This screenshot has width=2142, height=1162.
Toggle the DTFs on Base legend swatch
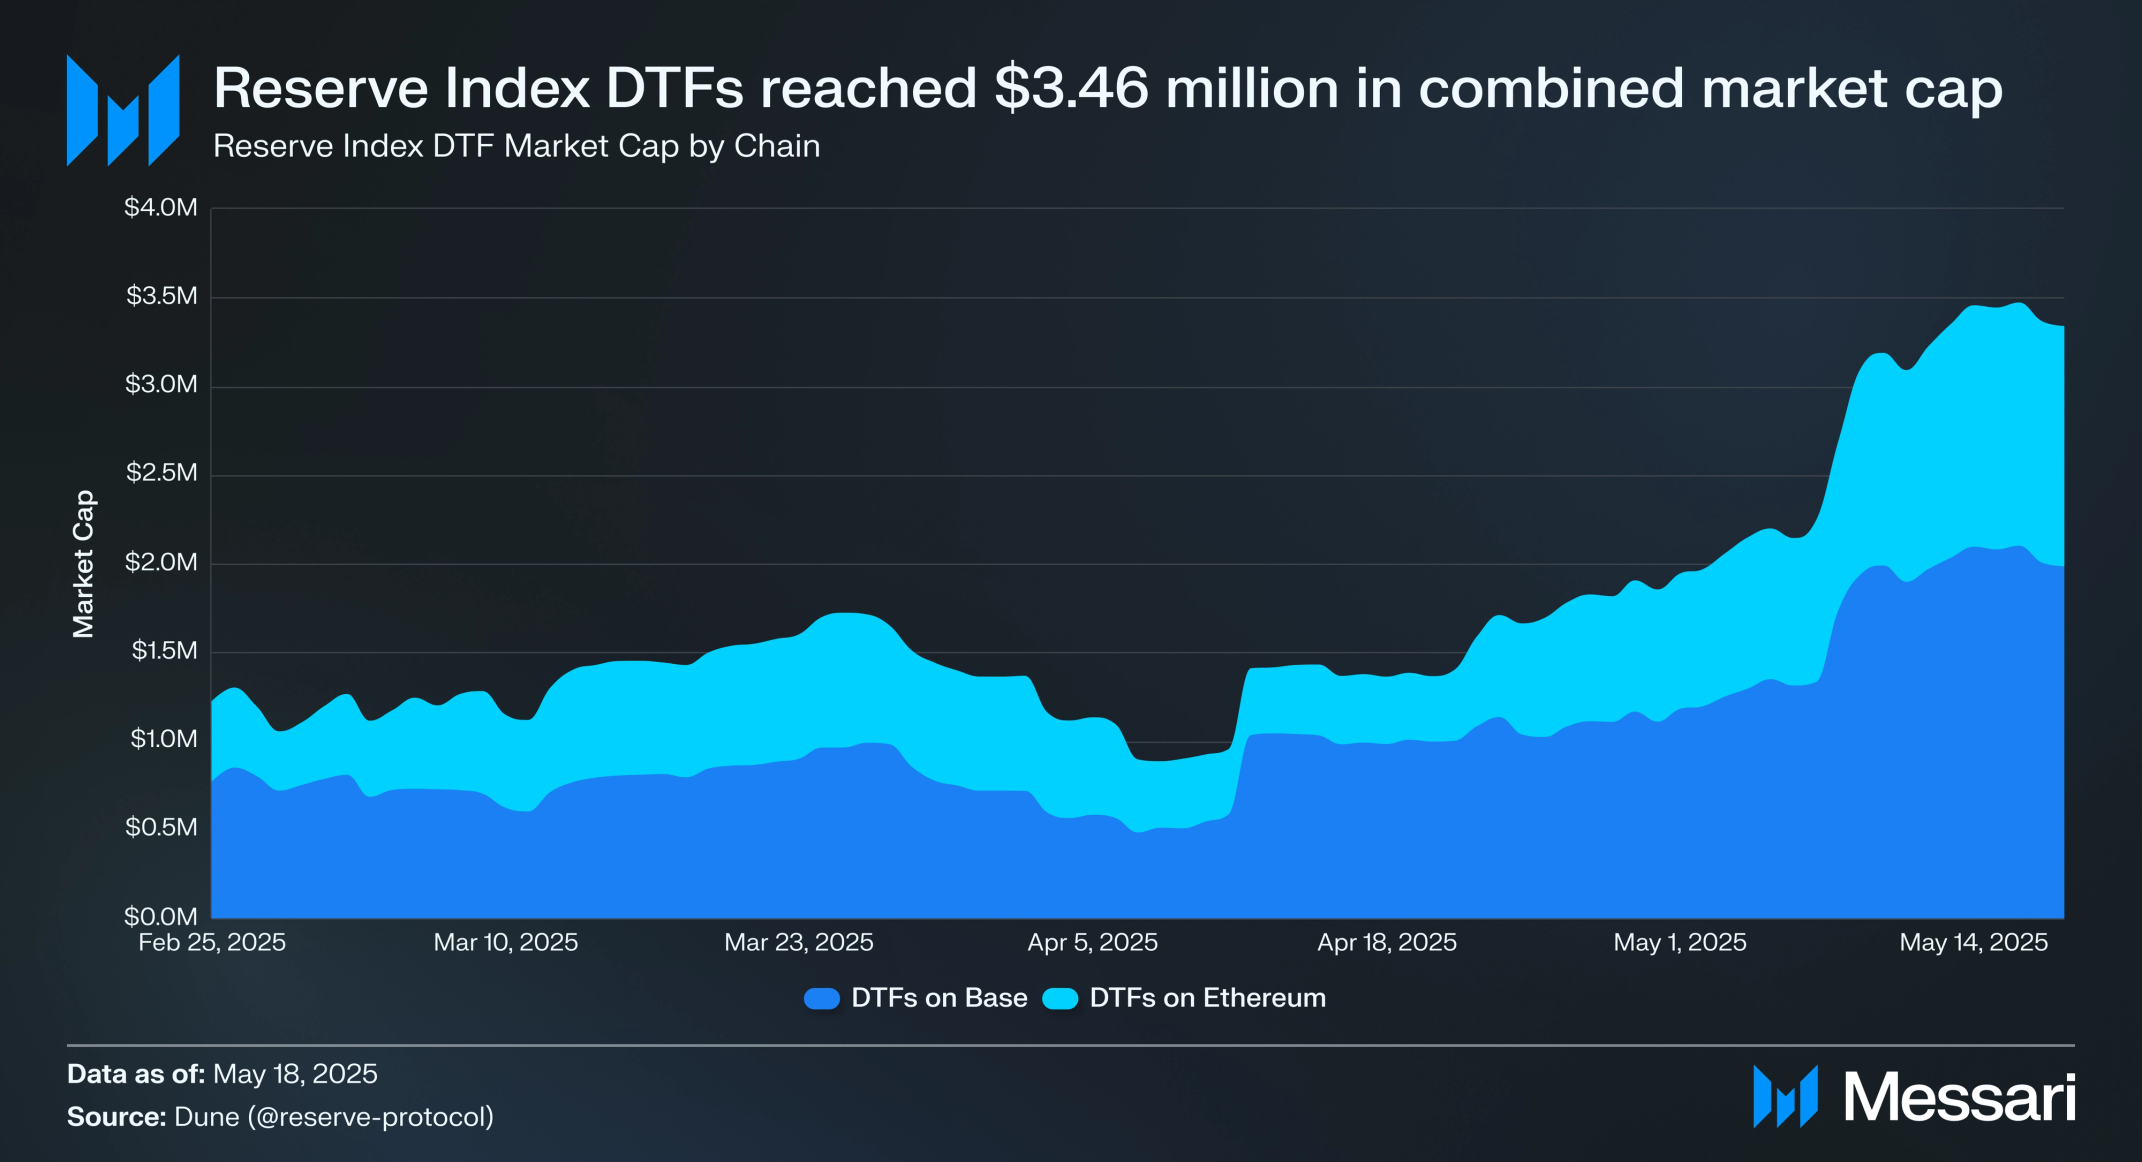point(822,998)
